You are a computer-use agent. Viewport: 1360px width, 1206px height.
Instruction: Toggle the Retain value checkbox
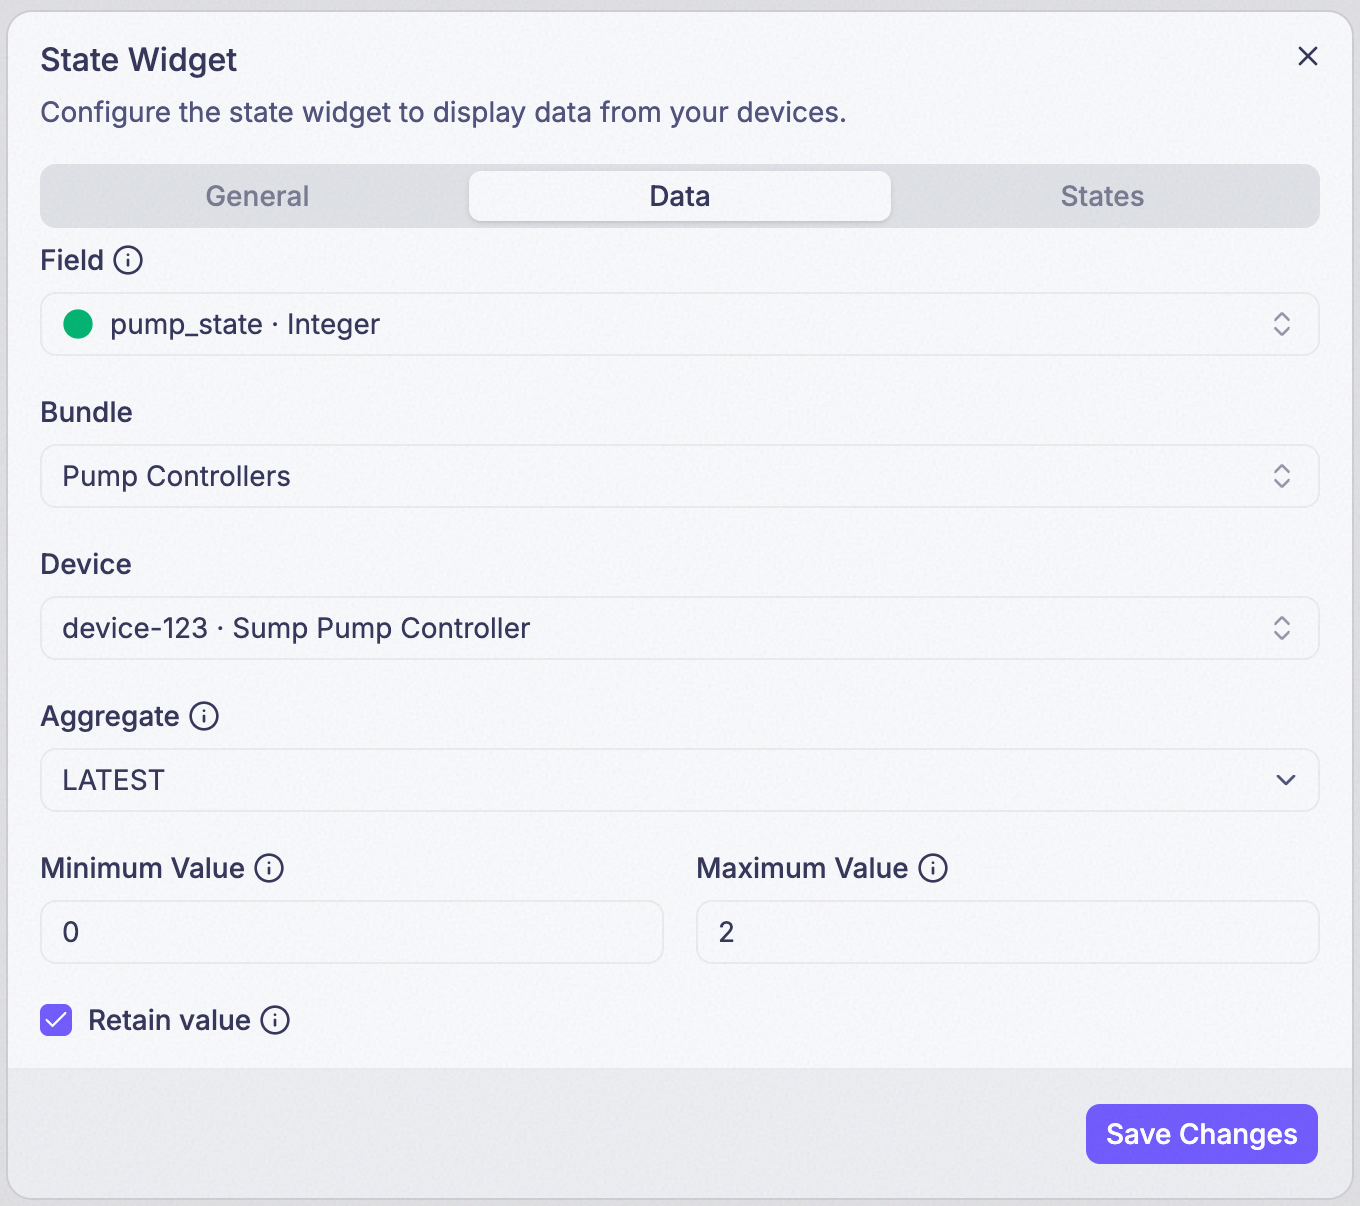point(56,1020)
